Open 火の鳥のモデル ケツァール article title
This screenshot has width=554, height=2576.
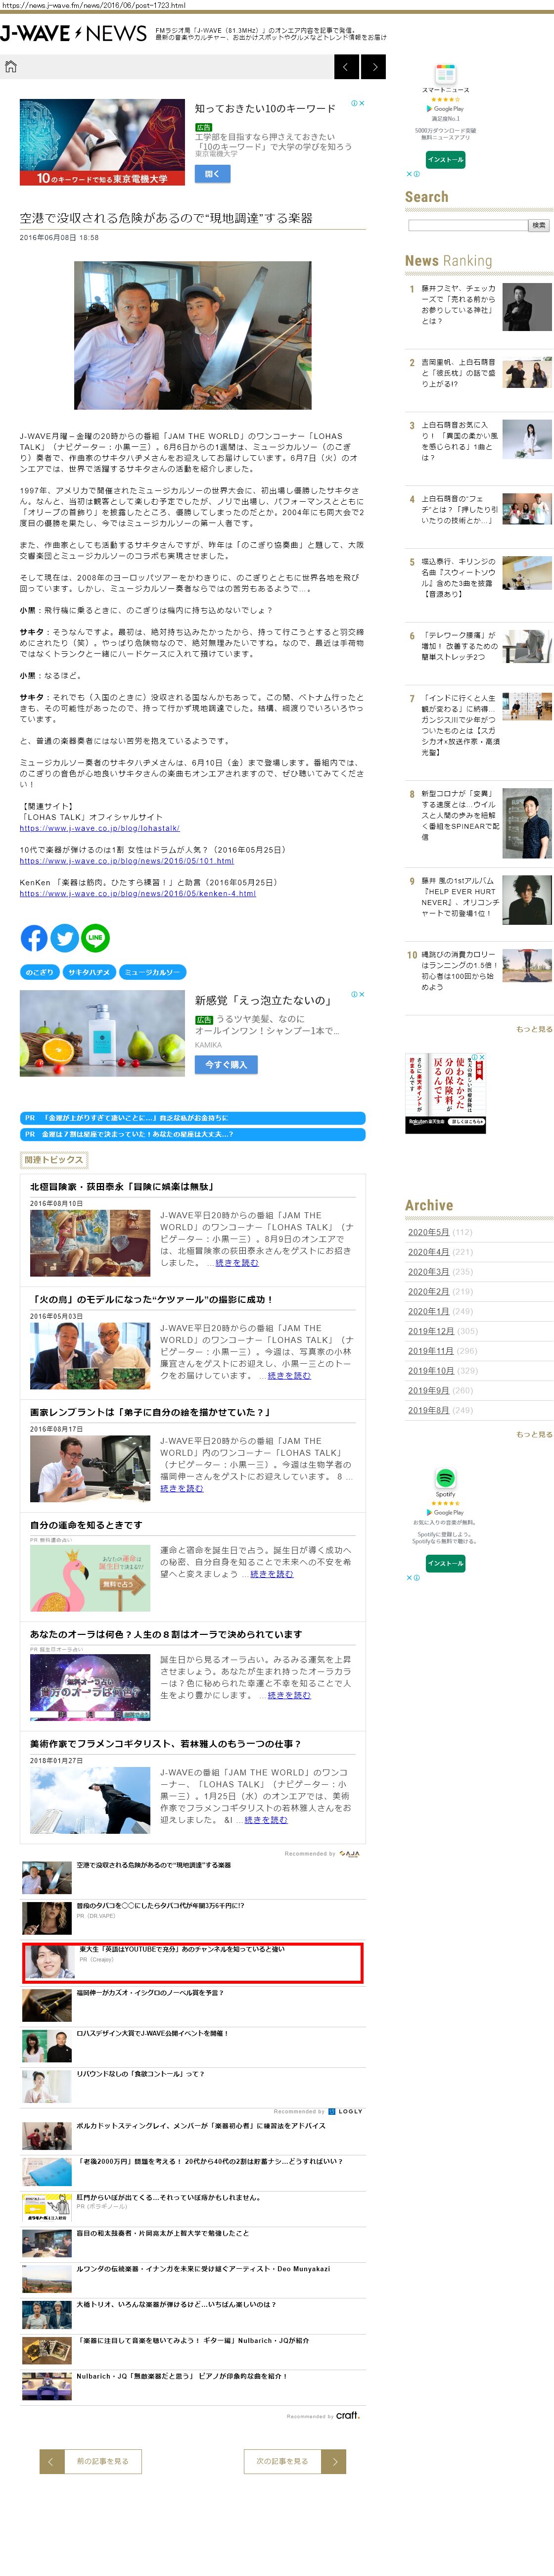tap(153, 1299)
